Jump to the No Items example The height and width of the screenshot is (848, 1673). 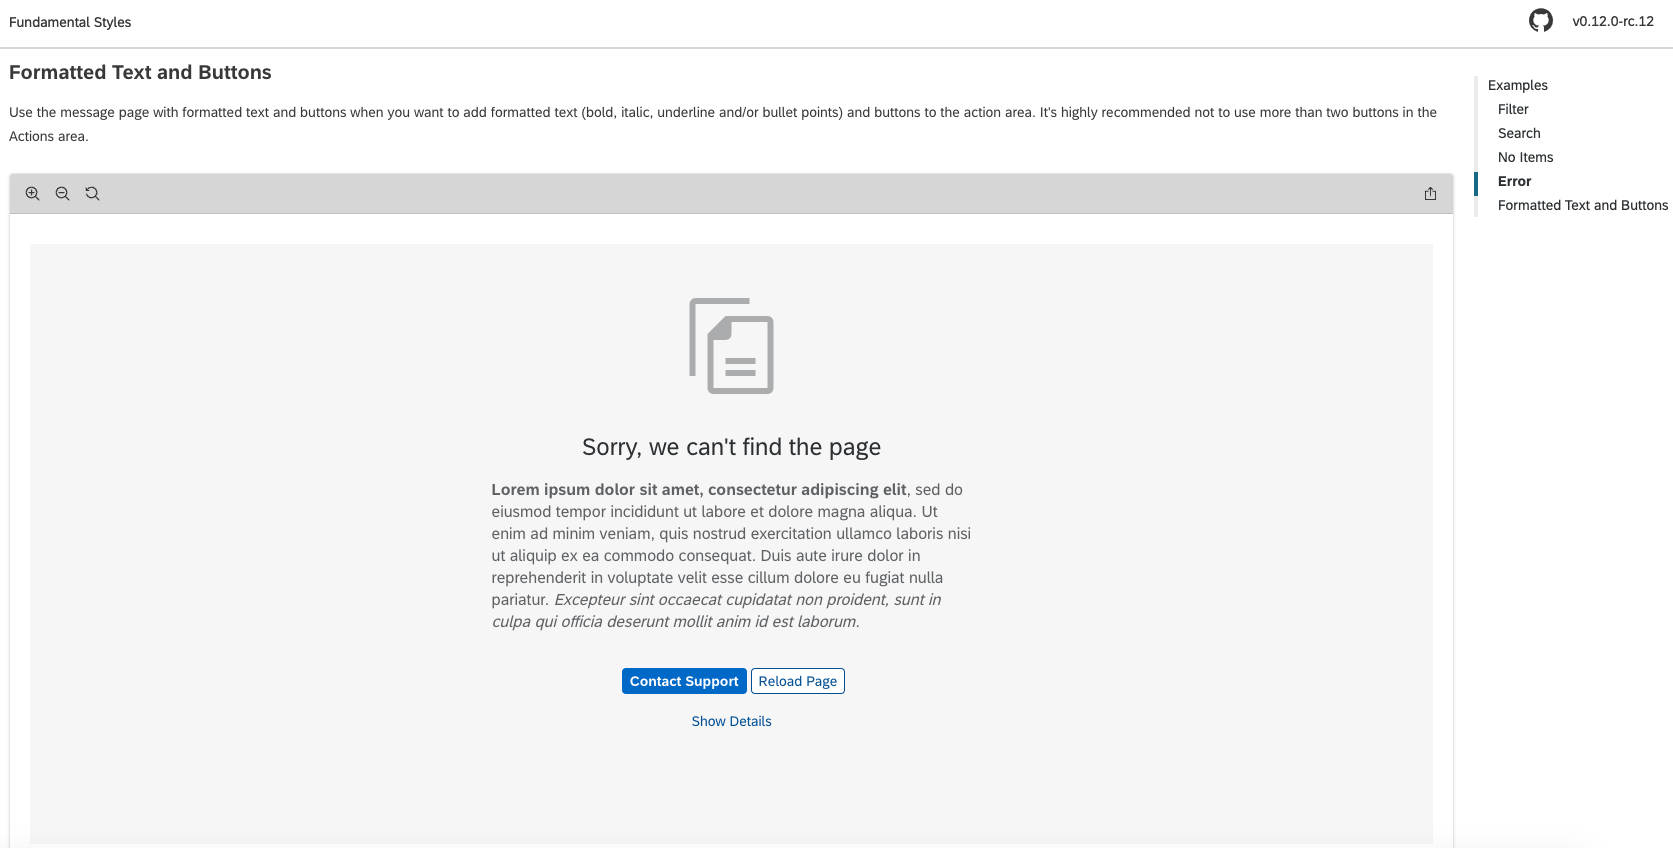1526,157
